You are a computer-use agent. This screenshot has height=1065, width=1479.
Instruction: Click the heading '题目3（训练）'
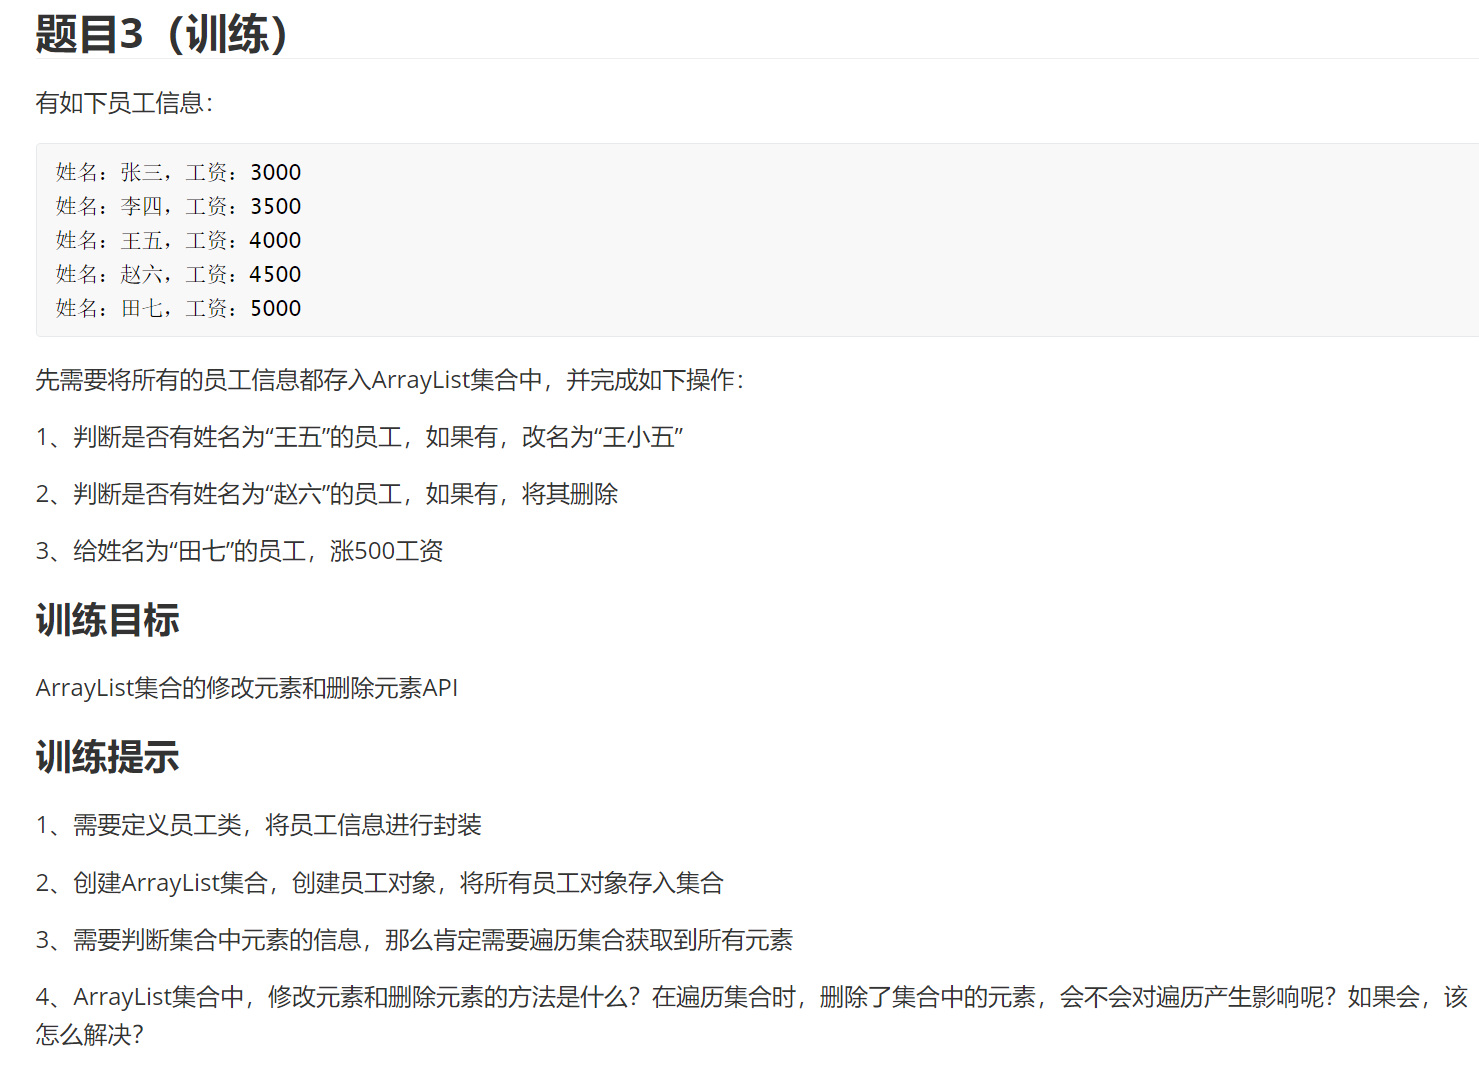pyautogui.click(x=163, y=34)
